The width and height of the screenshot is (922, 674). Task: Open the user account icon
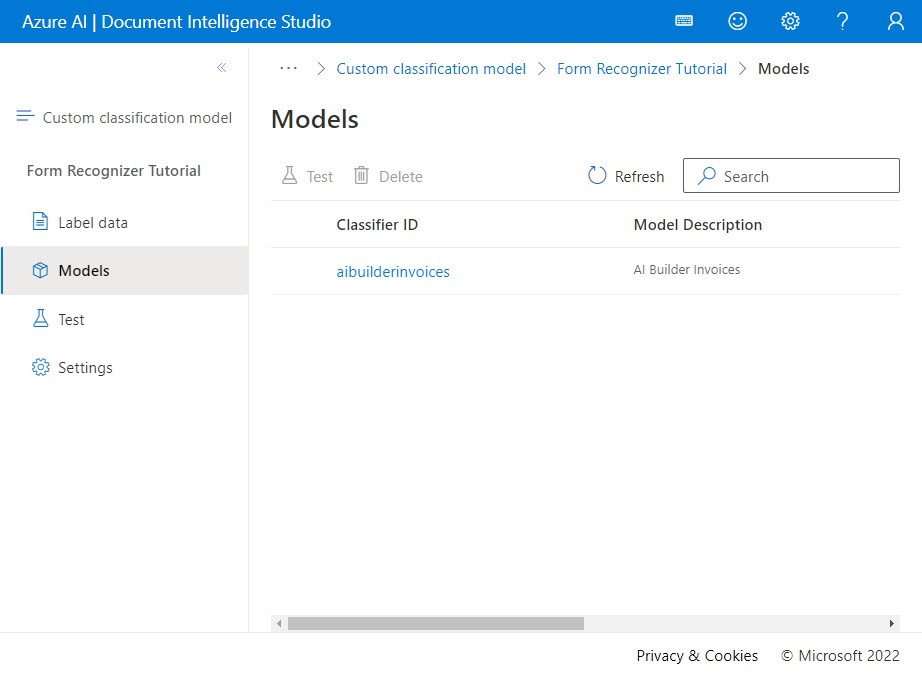[x=896, y=21]
